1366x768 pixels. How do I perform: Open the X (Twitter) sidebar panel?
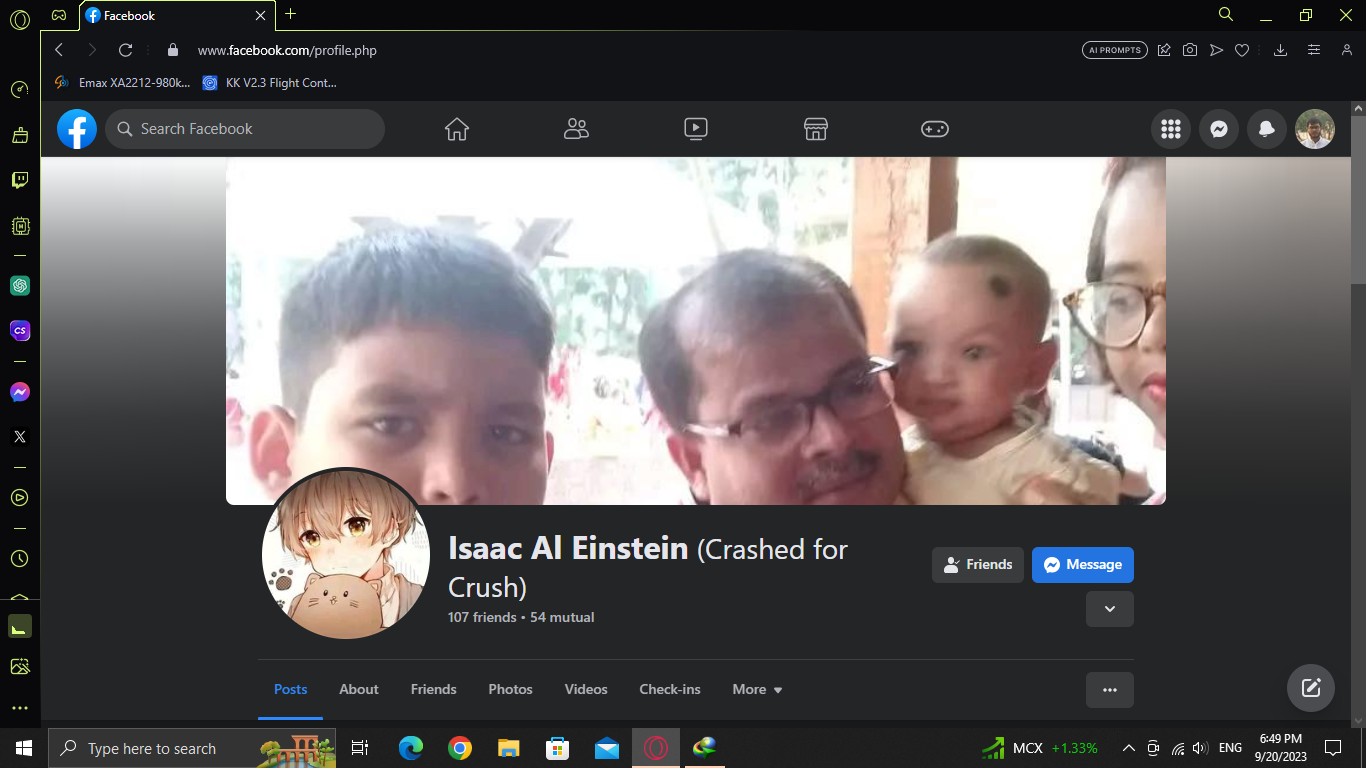tap(20, 436)
